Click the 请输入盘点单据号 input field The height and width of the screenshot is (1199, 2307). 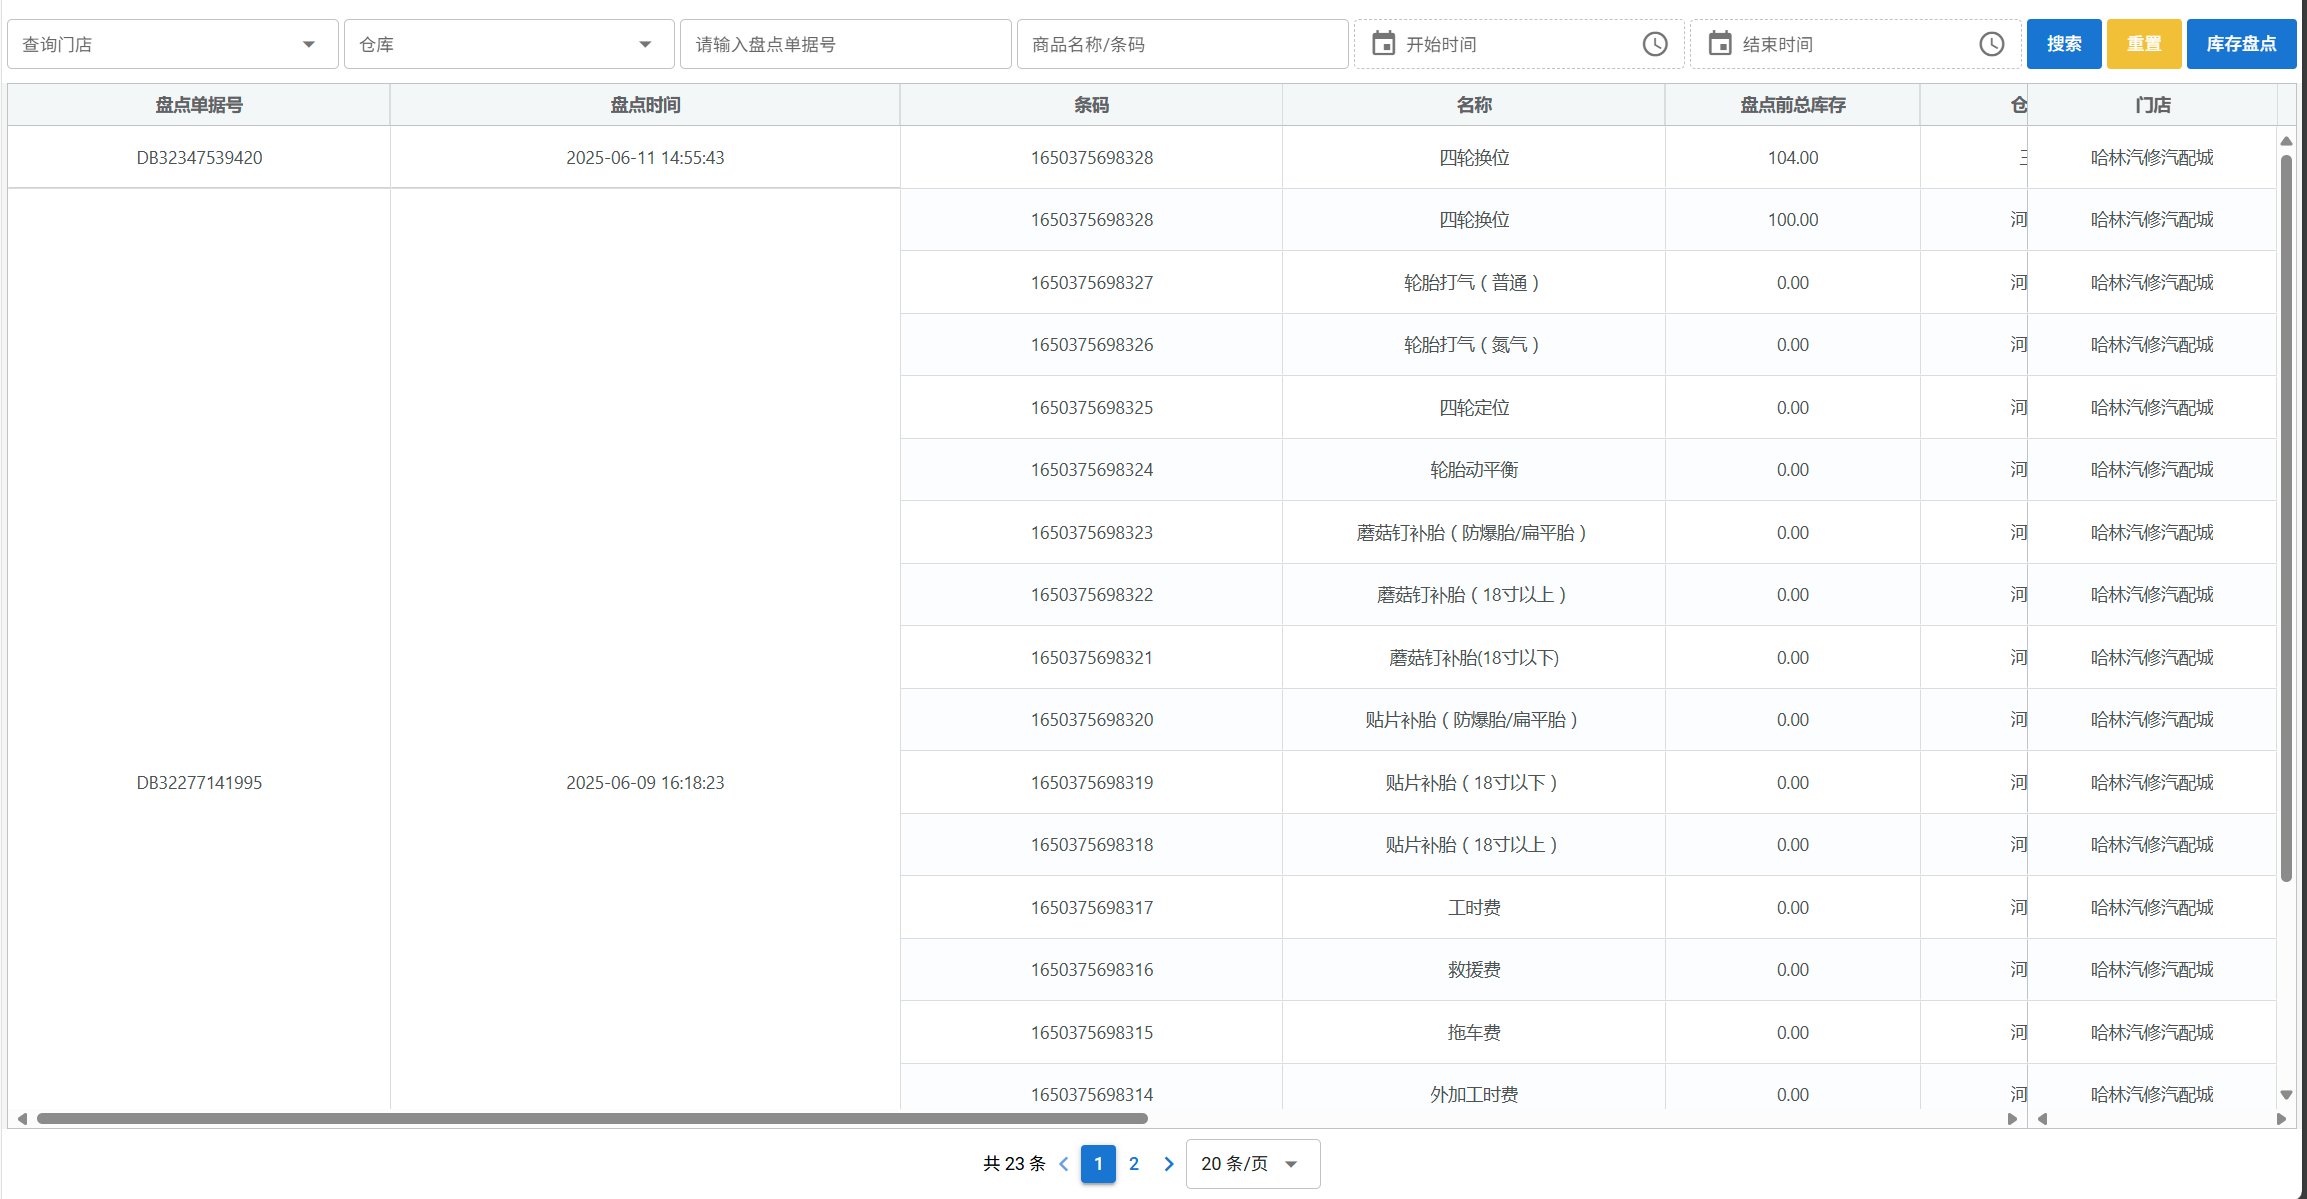[846, 44]
